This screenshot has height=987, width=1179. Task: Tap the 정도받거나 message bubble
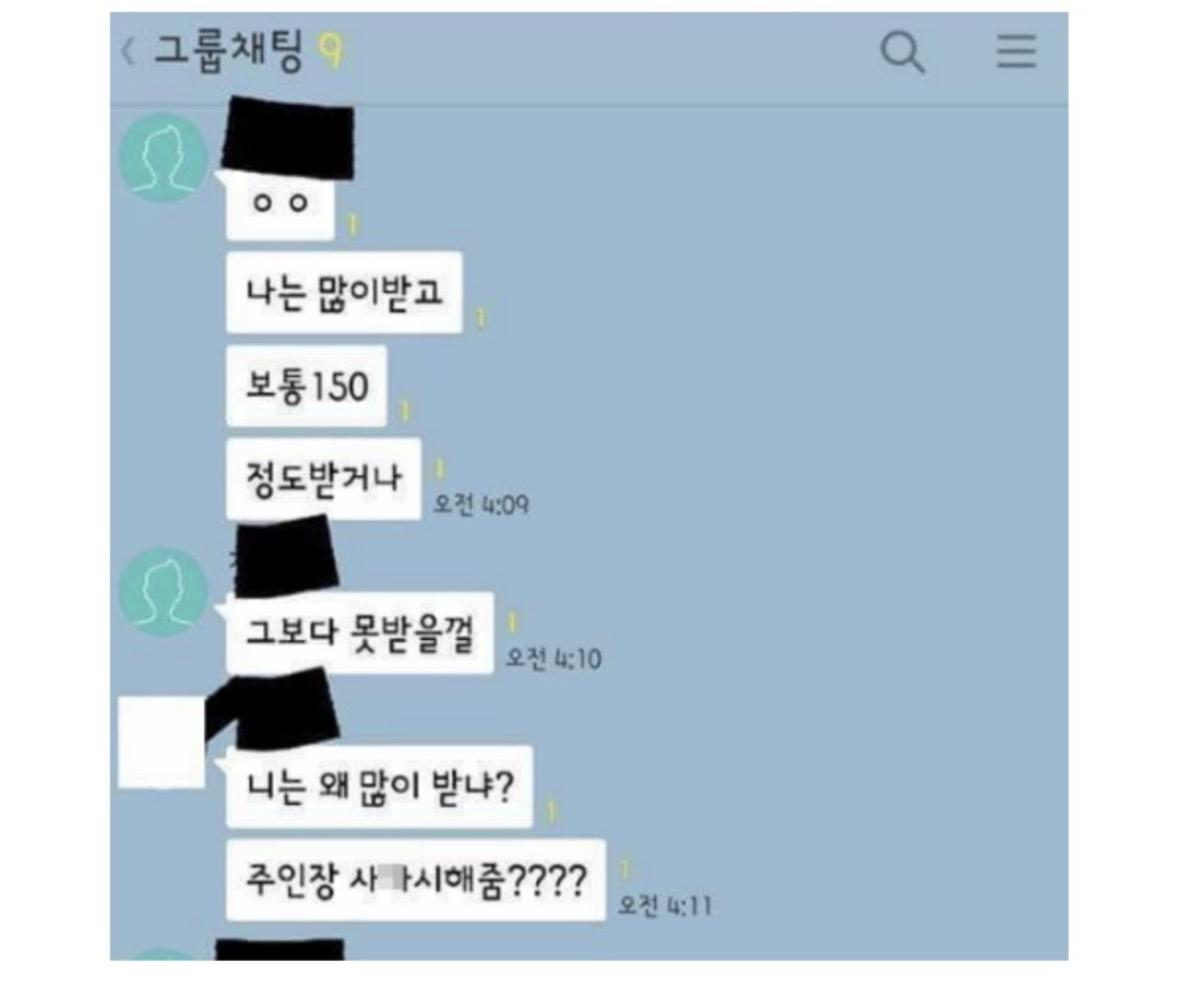coord(323,480)
